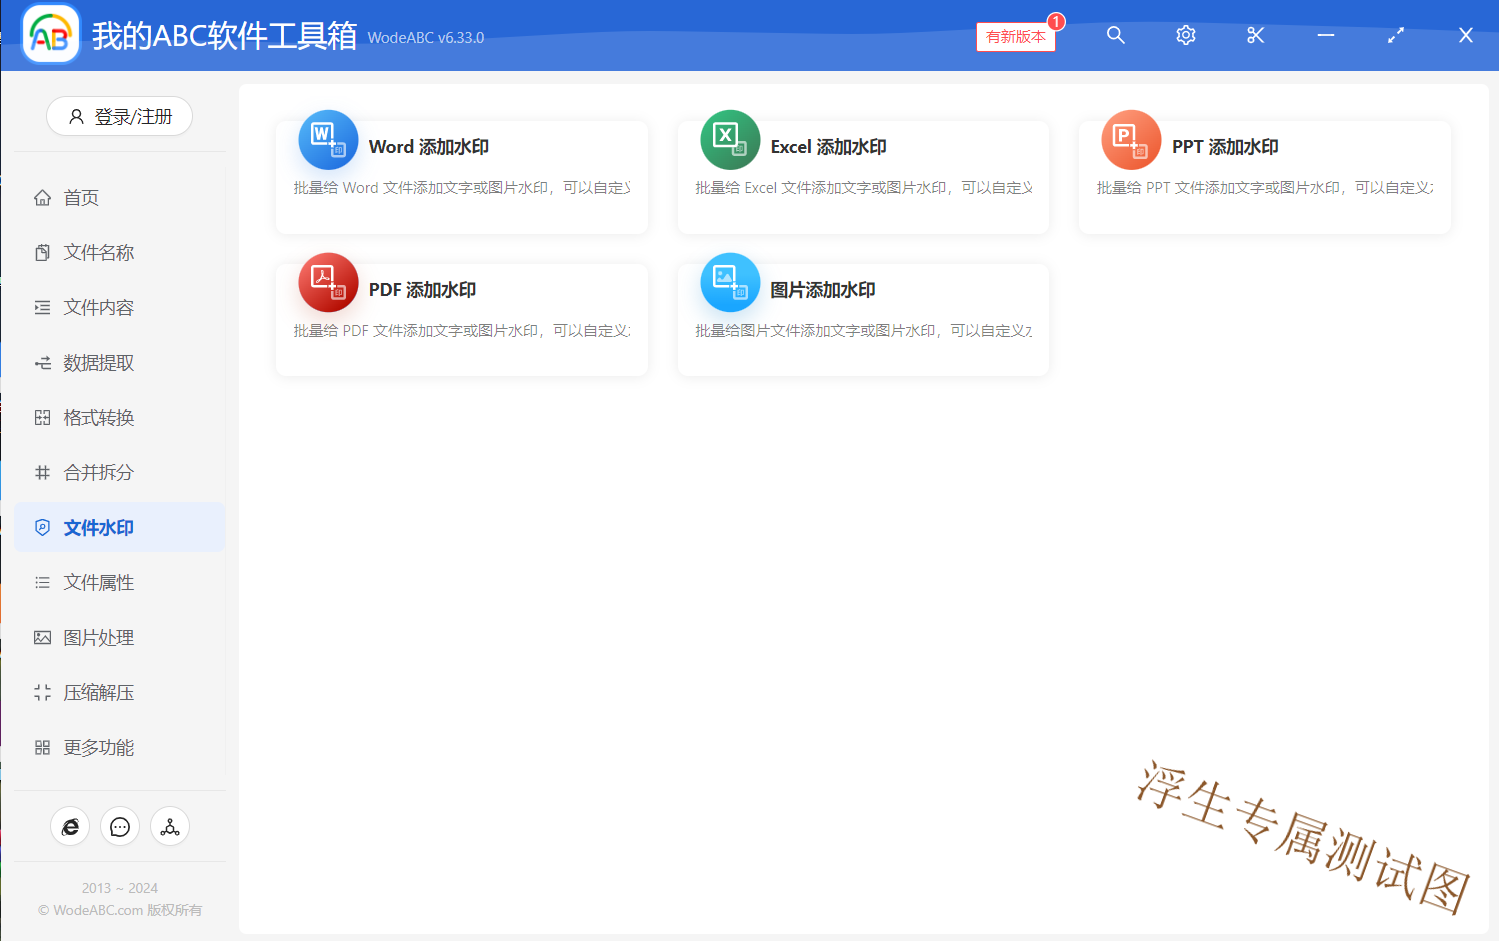The image size is (1499, 941).
Task: Open the search magnifier in title bar
Action: coord(1116,36)
